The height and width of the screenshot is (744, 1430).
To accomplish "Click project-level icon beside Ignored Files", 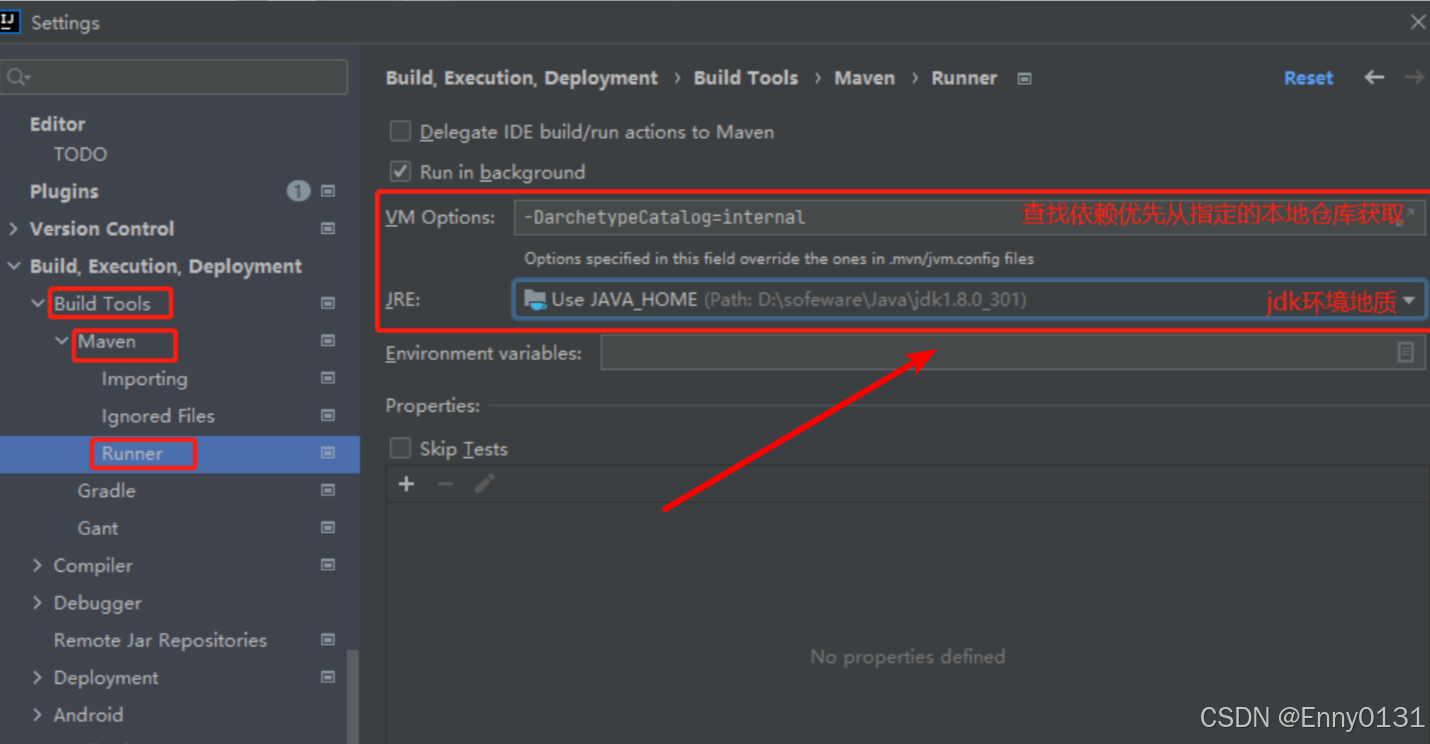I will (x=328, y=415).
